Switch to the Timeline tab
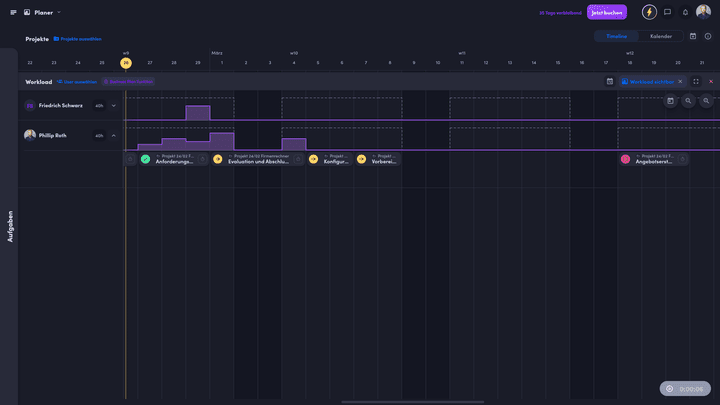This screenshot has width=720, height=405. (616, 36)
